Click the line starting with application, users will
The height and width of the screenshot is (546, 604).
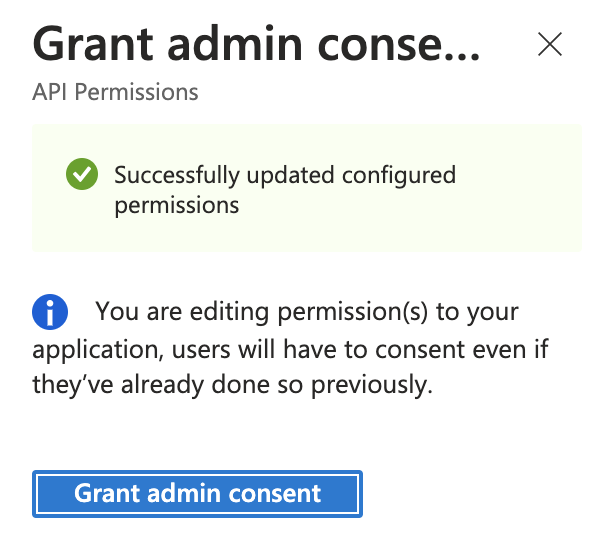coord(290,349)
